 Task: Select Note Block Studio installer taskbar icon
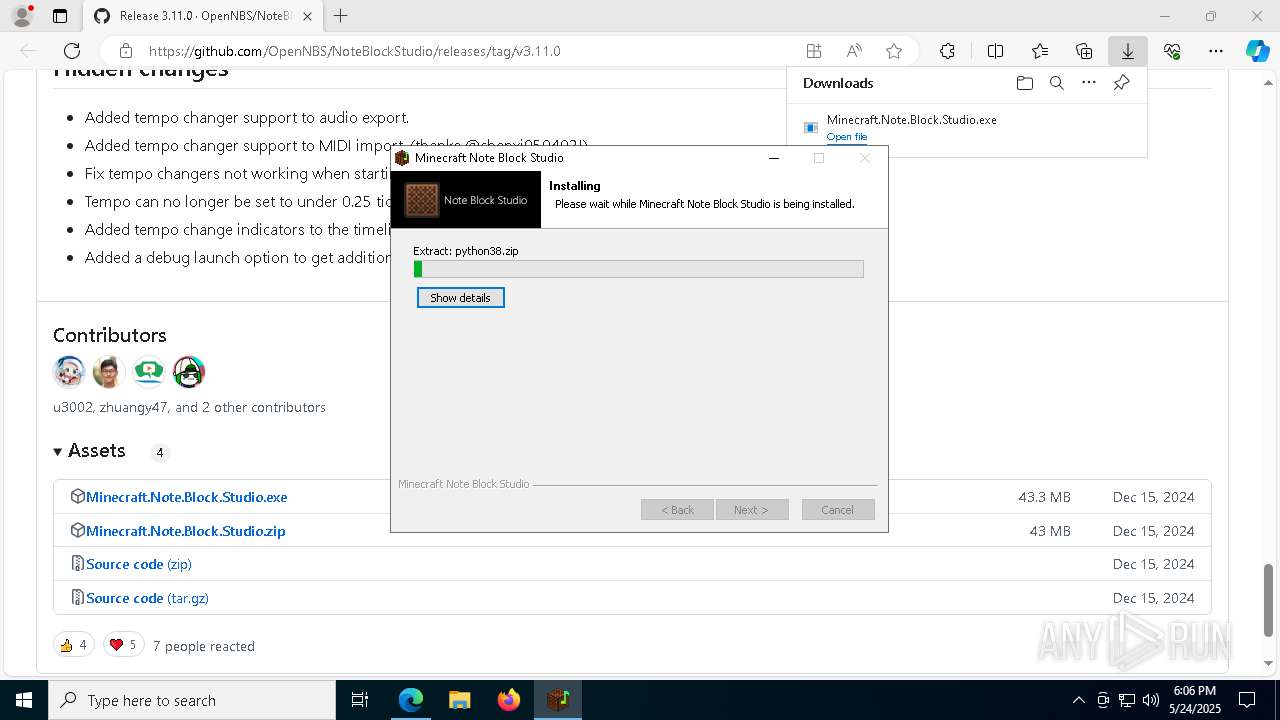click(557, 700)
